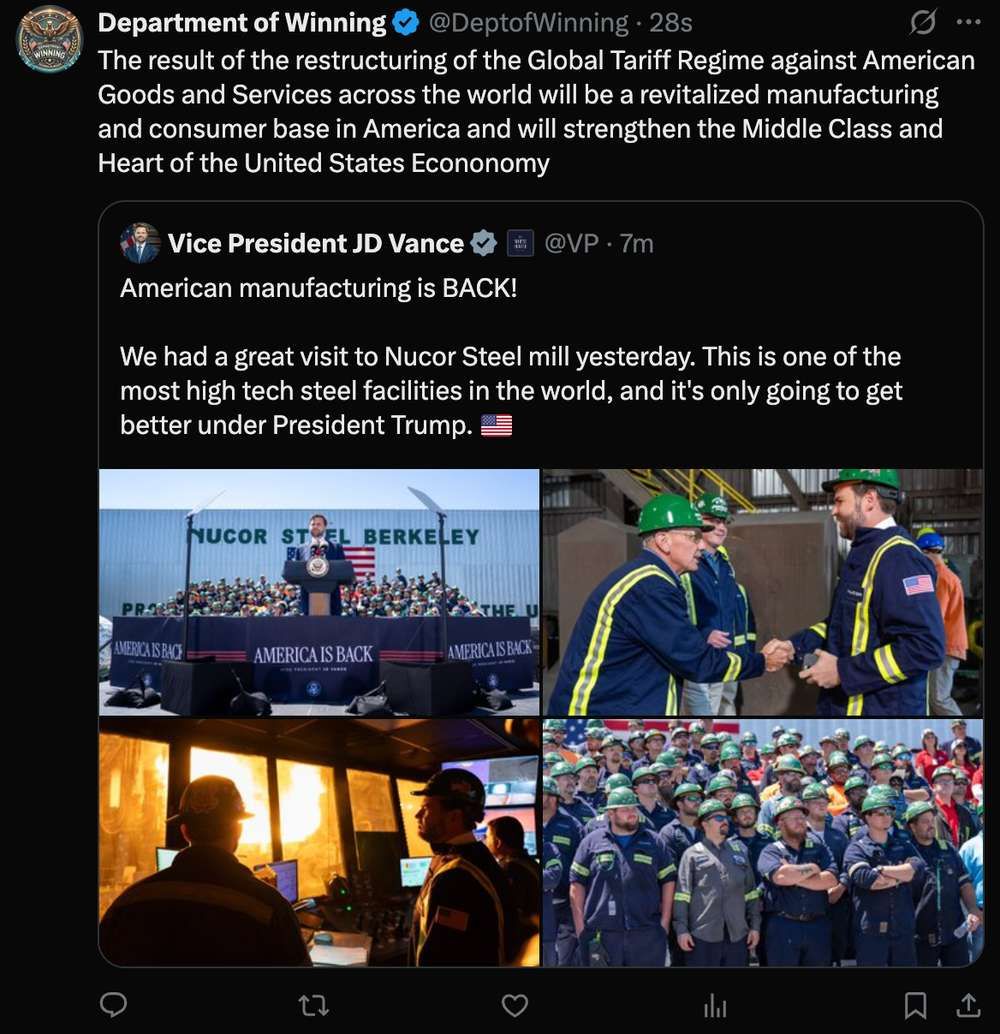Click the @DeptofWinning handle
This screenshot has height=1034, width=1000.
point(528,23)
